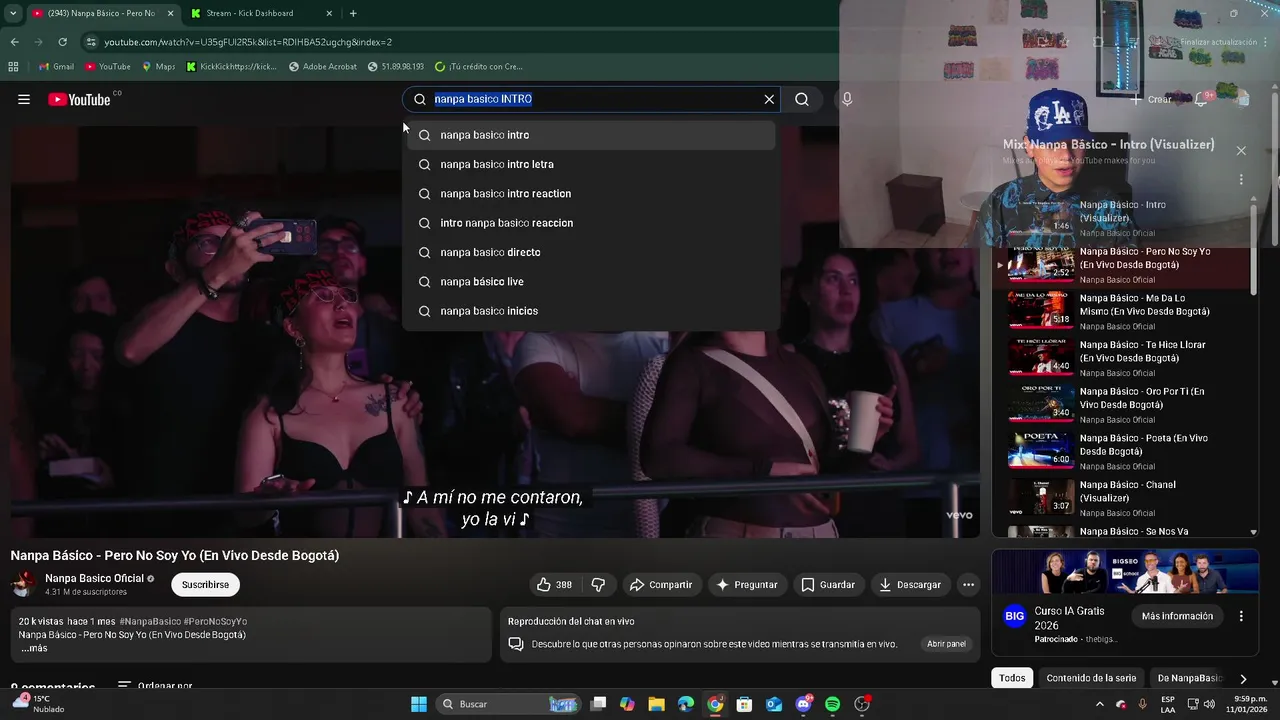Go back with the browser back arrow
Image resolution: width=1280 pixels, height=720 pixels.
click(x=14, y=42)
